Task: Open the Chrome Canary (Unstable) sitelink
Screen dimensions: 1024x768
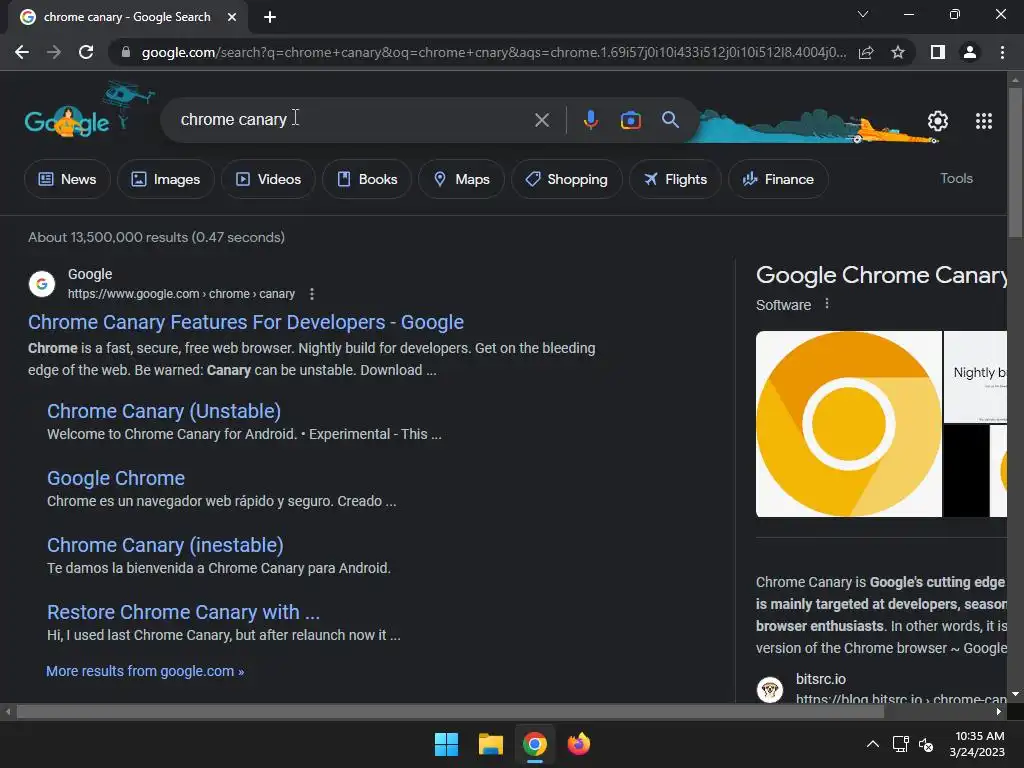Action: coord(164,411)
